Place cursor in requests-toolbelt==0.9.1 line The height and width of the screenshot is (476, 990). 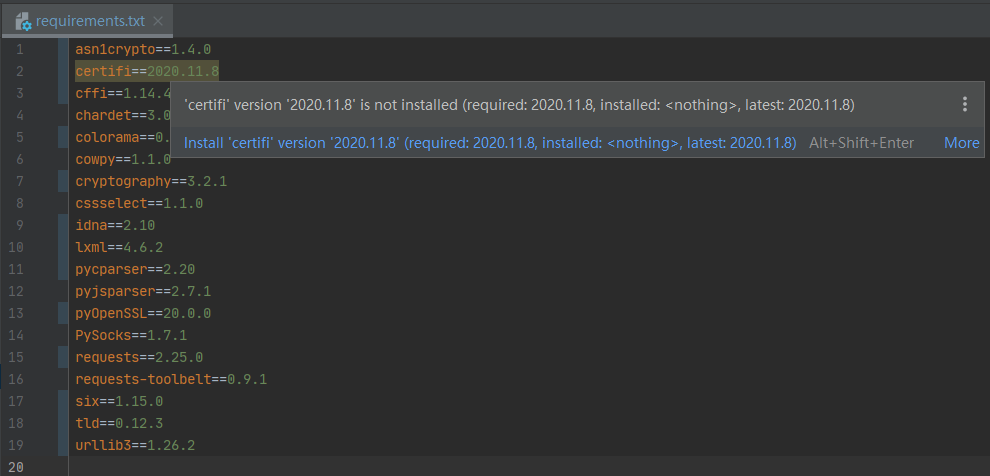coord(171,379)
